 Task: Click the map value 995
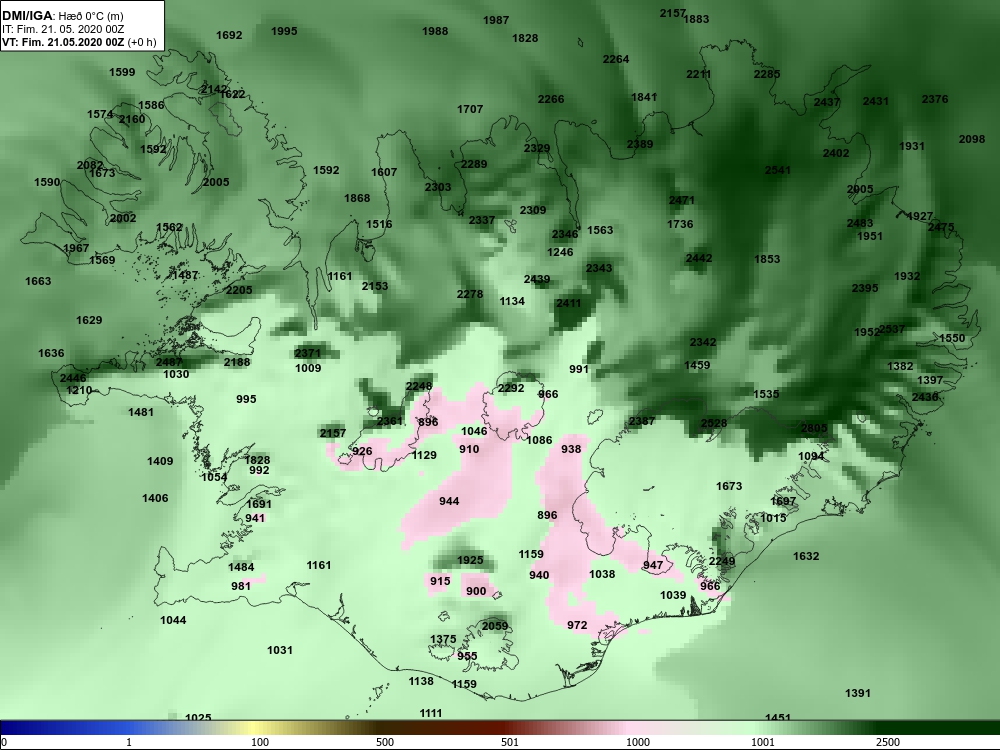click(x=246, y=399)
